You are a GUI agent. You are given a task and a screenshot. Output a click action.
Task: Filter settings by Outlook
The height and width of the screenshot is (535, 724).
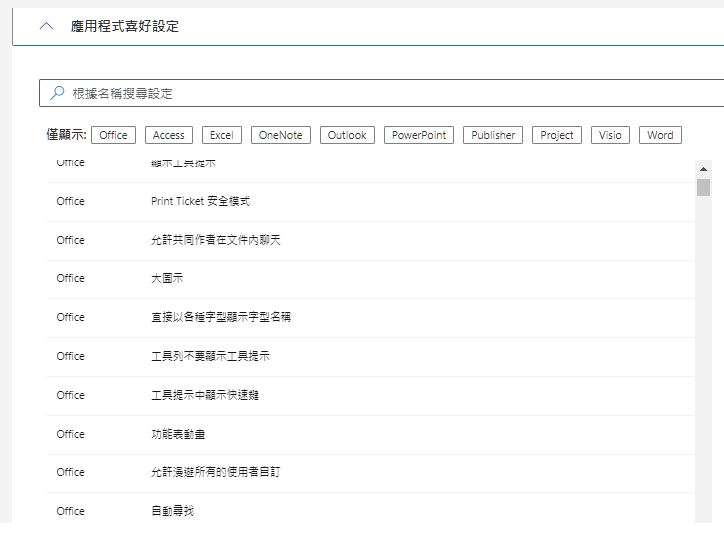(347, 135)
